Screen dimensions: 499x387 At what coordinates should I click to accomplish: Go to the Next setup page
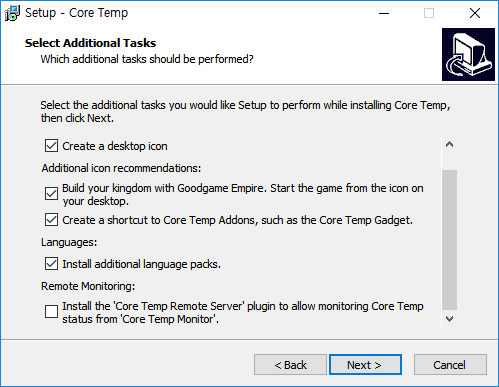[365, 365]
